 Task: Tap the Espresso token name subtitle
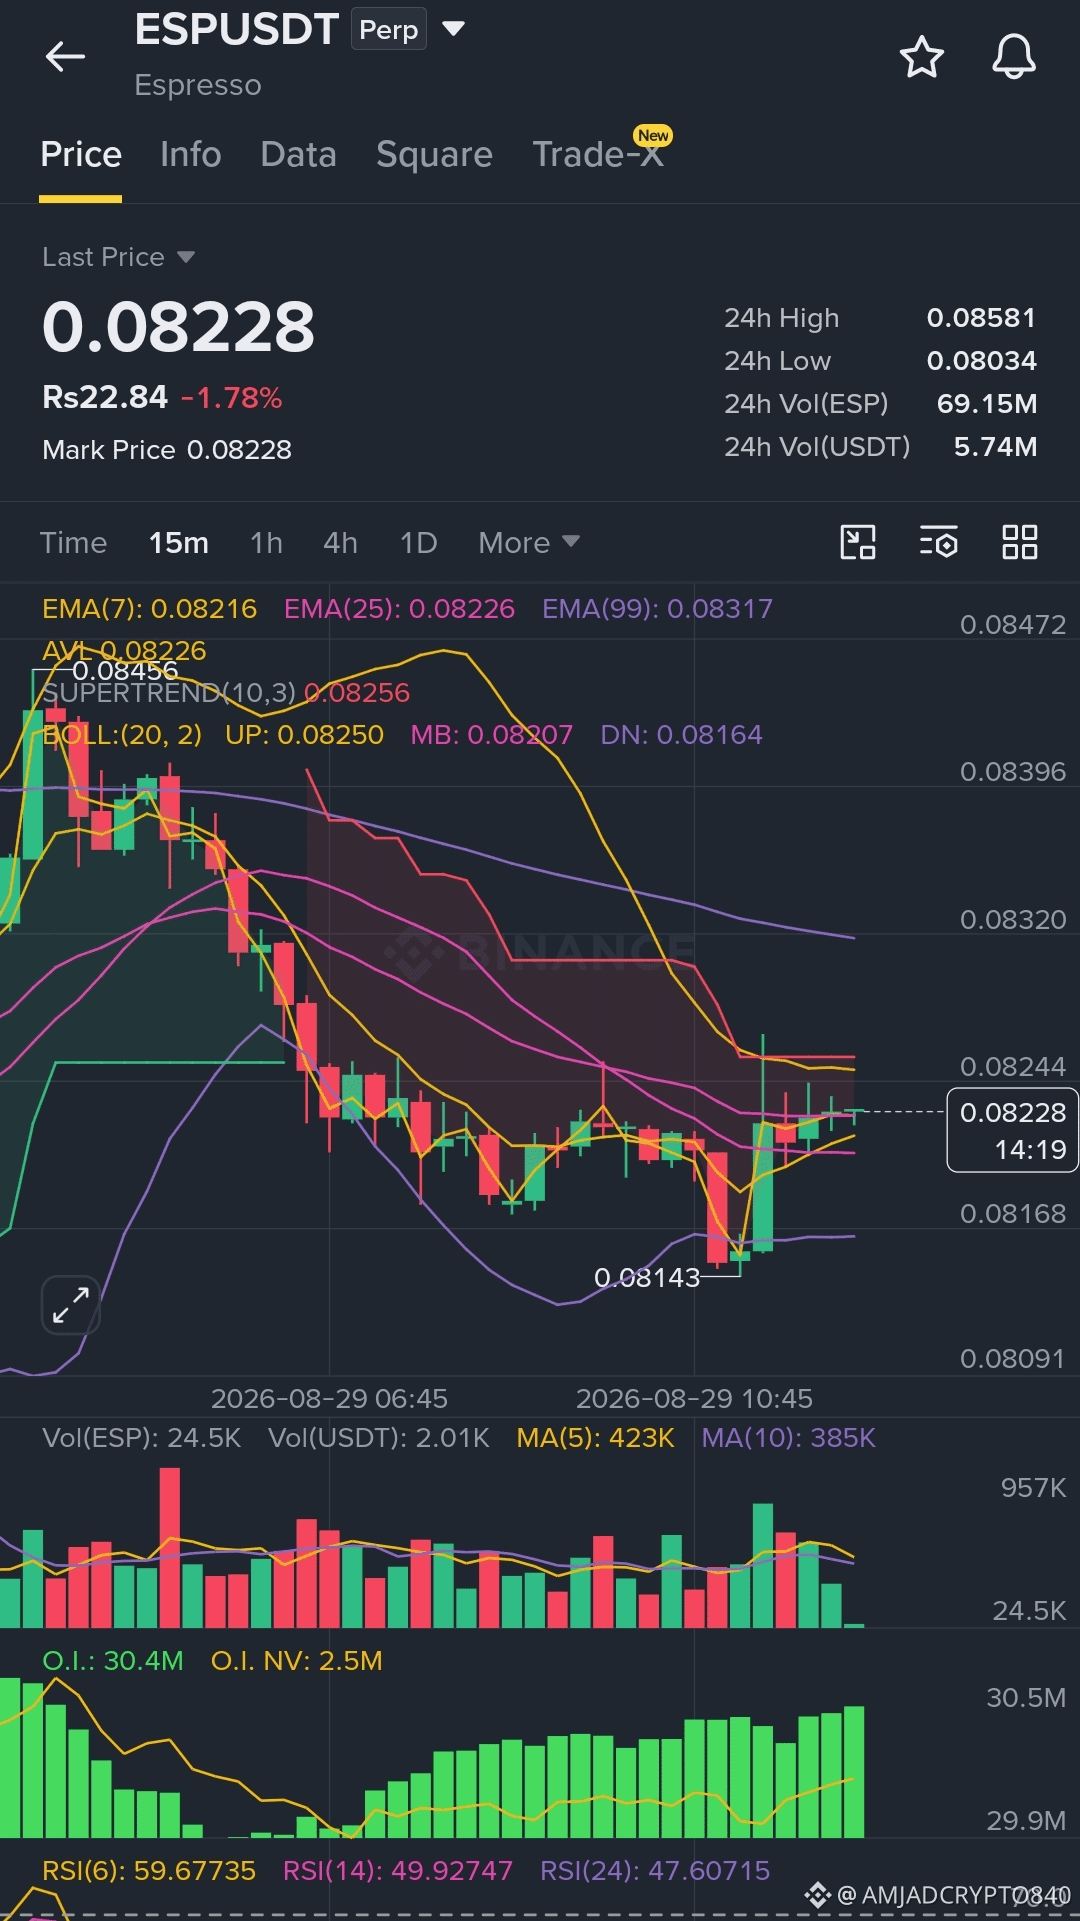198,85
